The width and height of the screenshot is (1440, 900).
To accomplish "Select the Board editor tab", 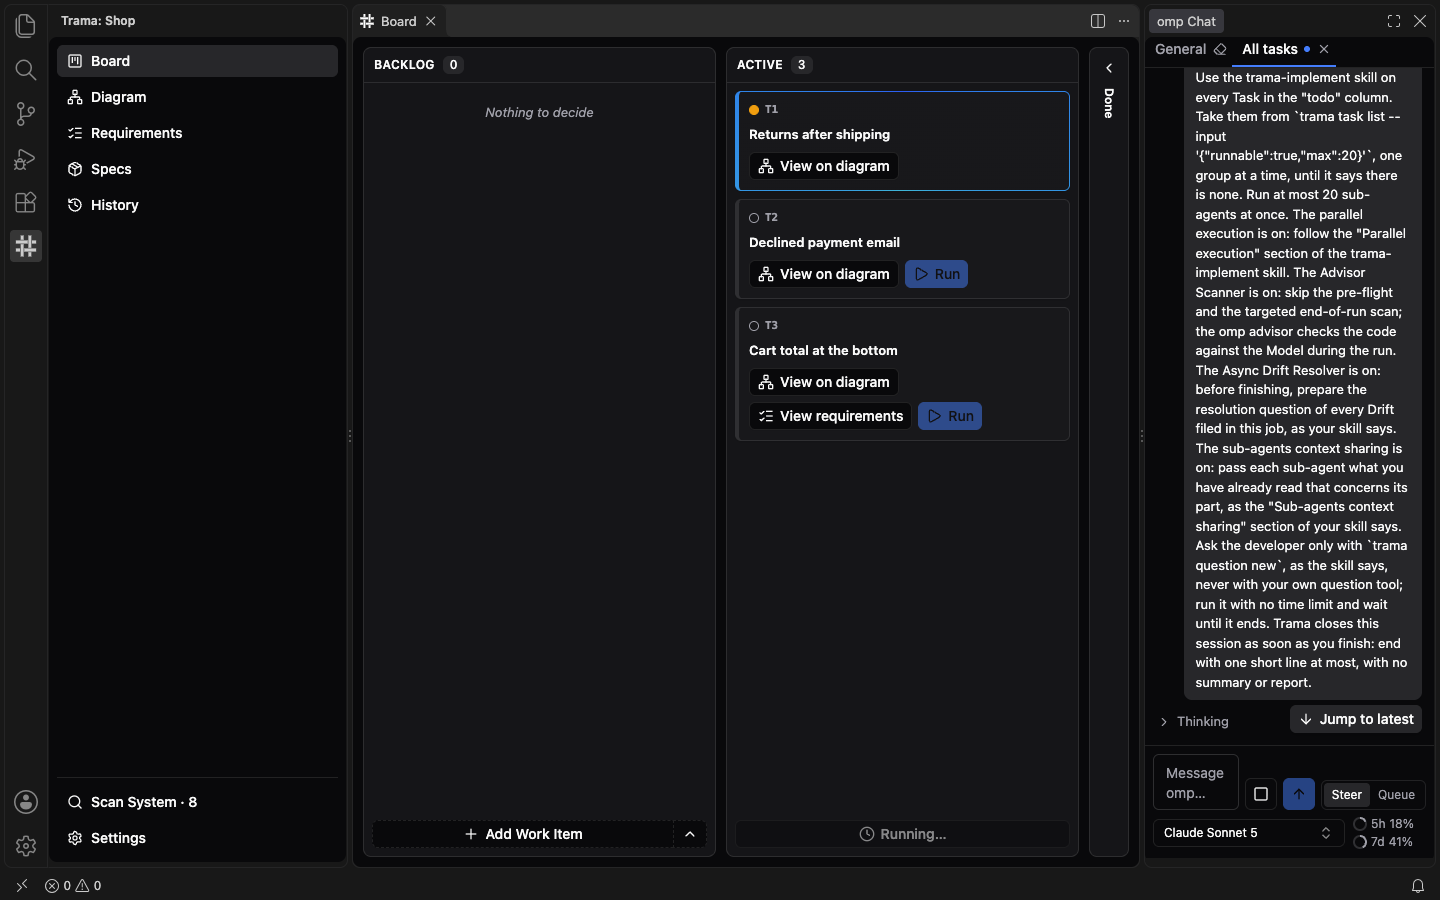I will [398, 21].
